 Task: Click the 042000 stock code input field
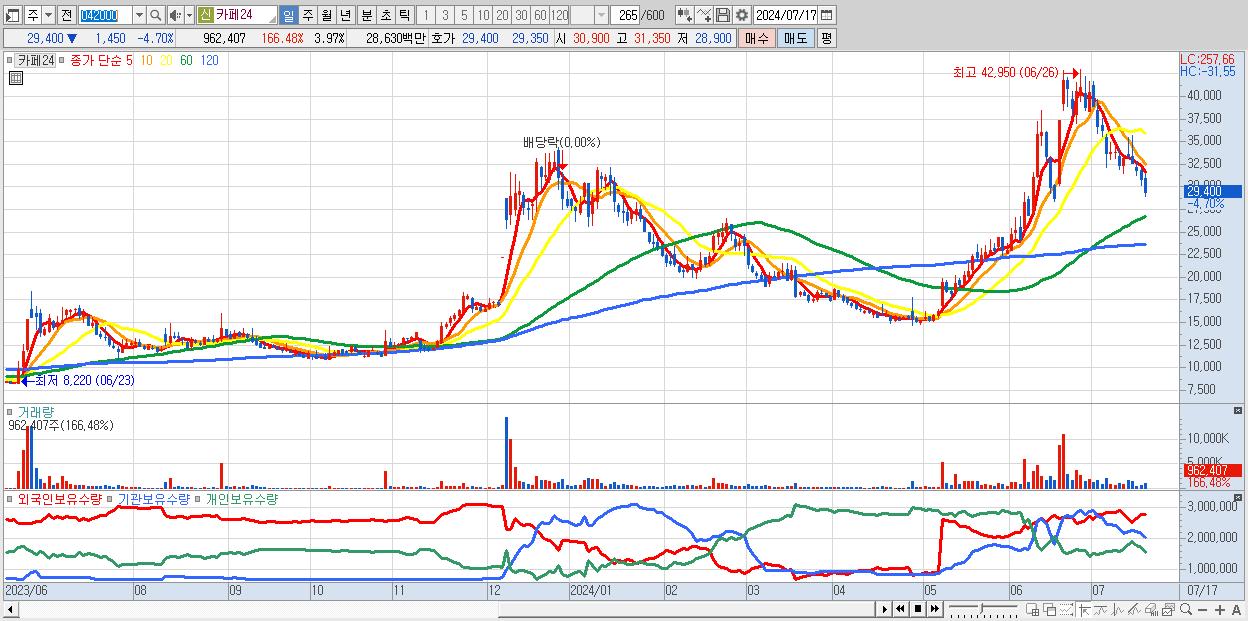click(x=104, y=15)
